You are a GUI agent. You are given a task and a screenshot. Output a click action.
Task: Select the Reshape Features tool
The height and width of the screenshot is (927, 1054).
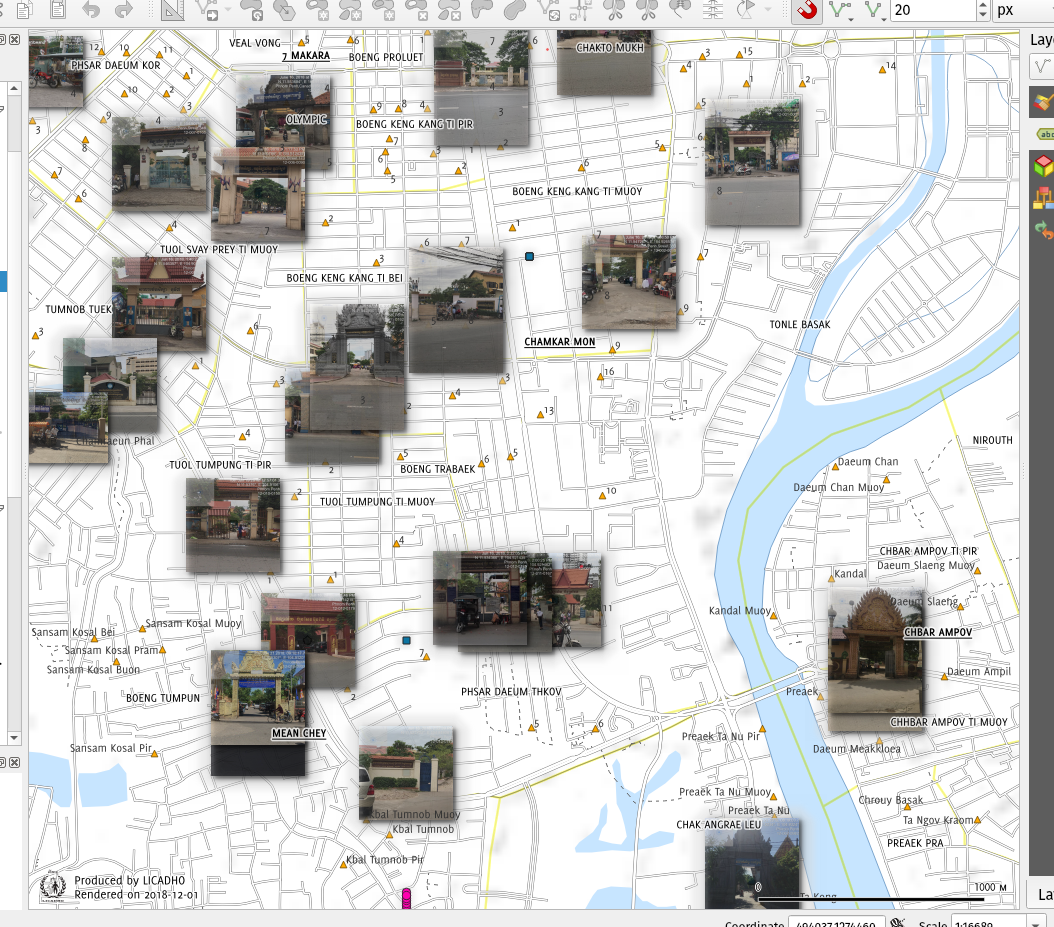coord(482,9)
